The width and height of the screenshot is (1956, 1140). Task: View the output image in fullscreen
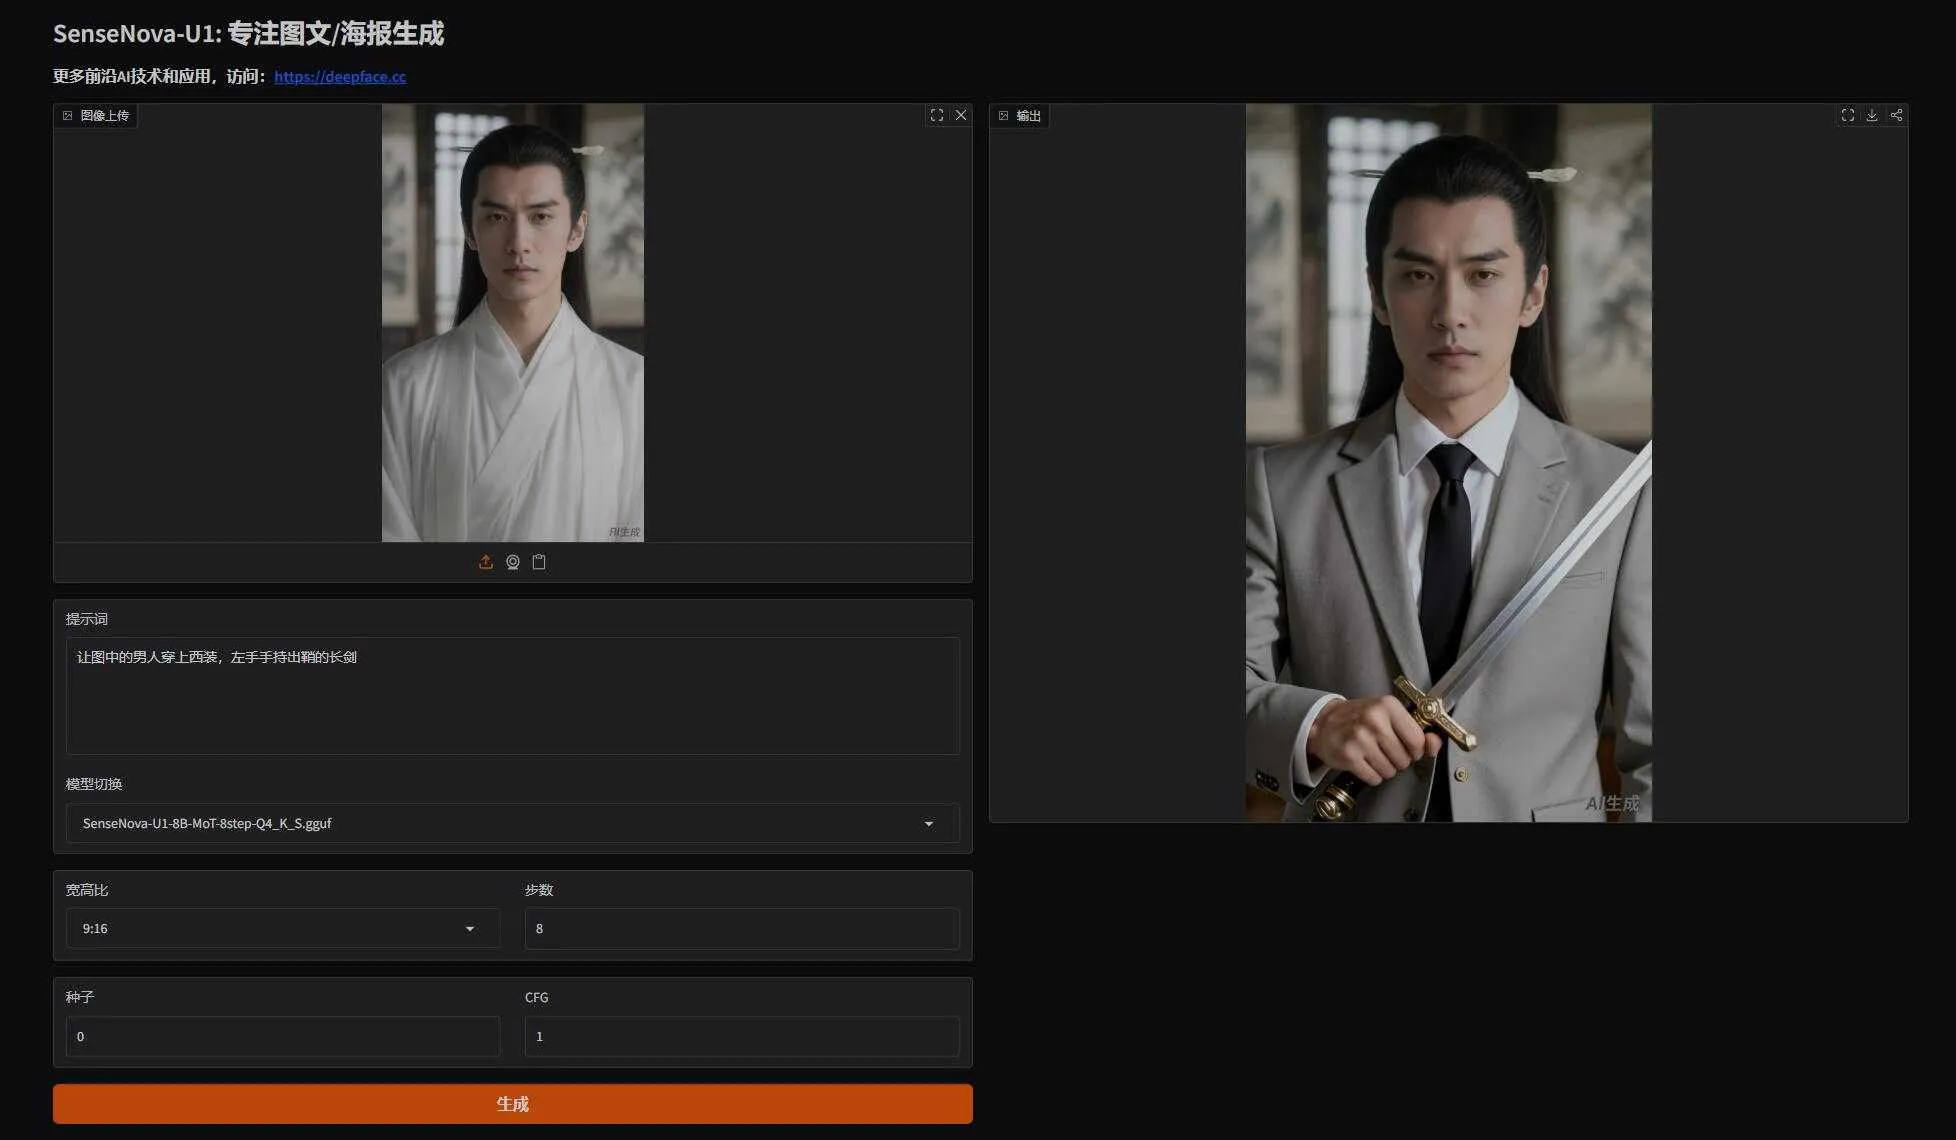tap(1848, 115)
